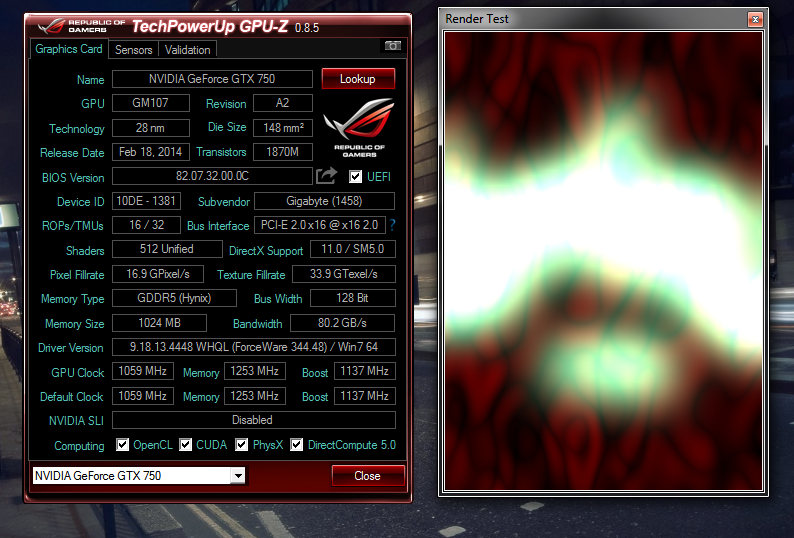794x538 pixels.
Task: Click inside the Render Test rendering area
Action: [603, 261]
